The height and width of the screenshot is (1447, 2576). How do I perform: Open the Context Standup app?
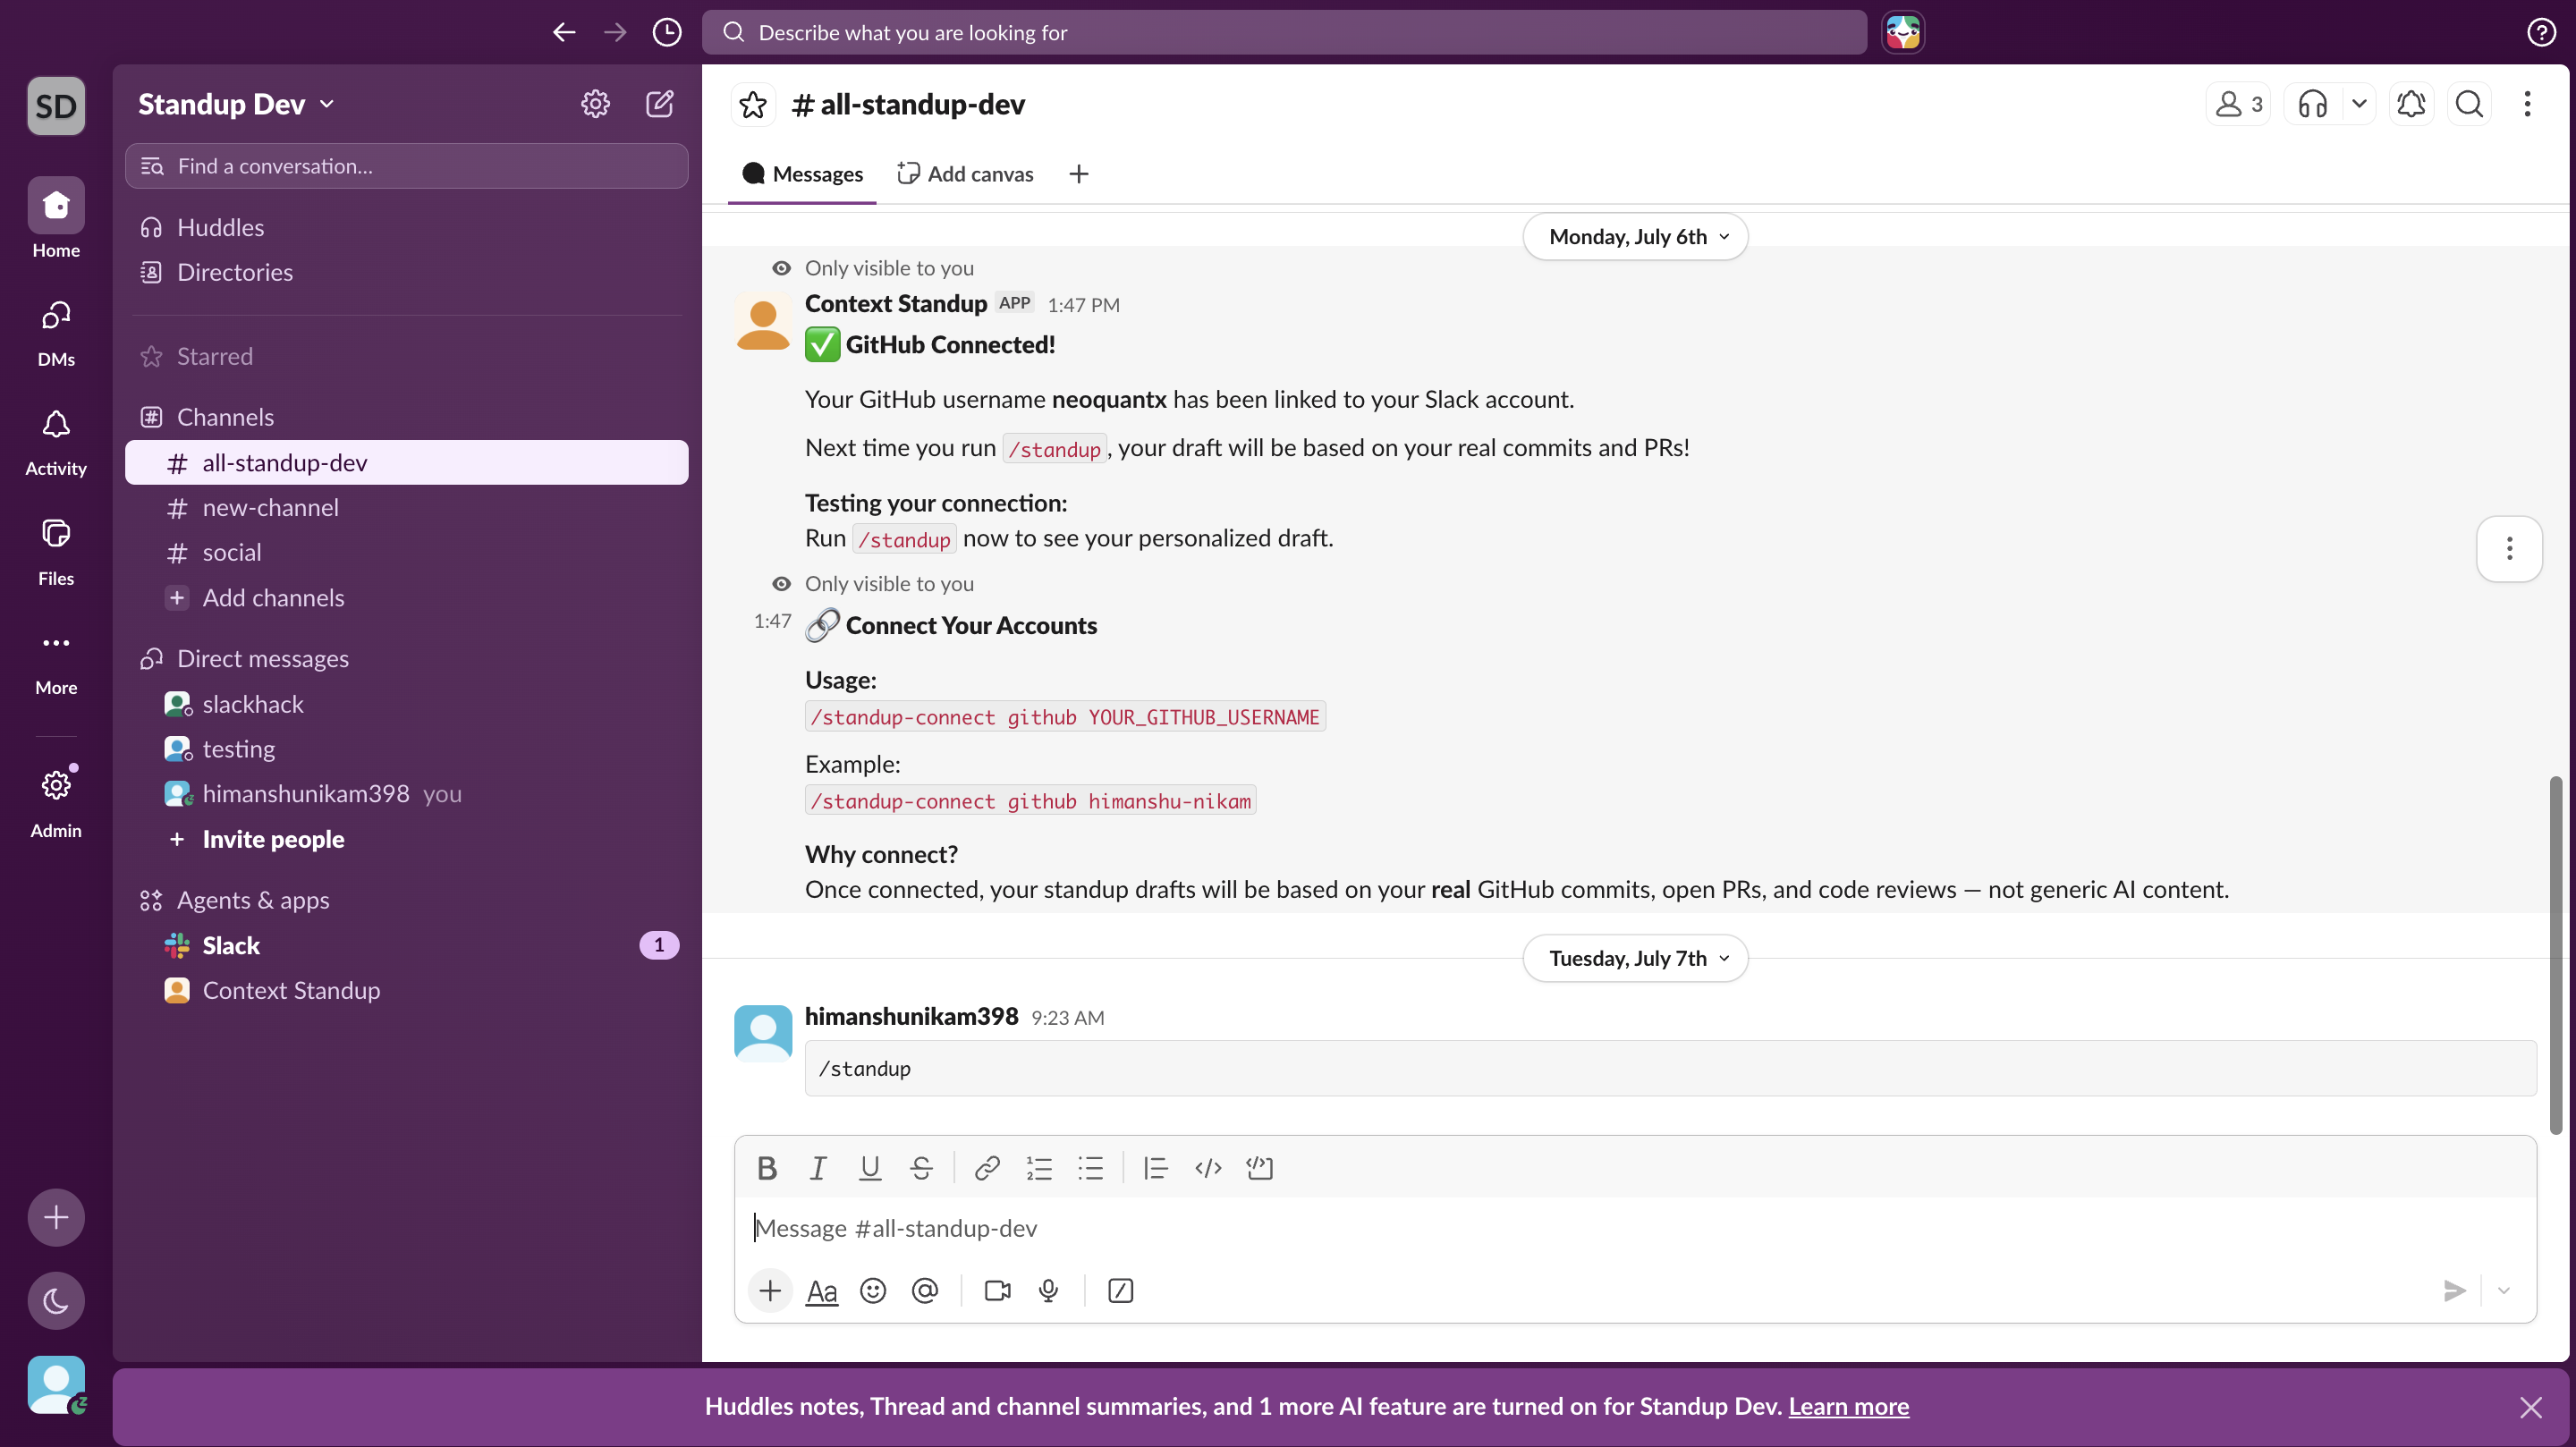pyautogui.click(x=406, y=991)
